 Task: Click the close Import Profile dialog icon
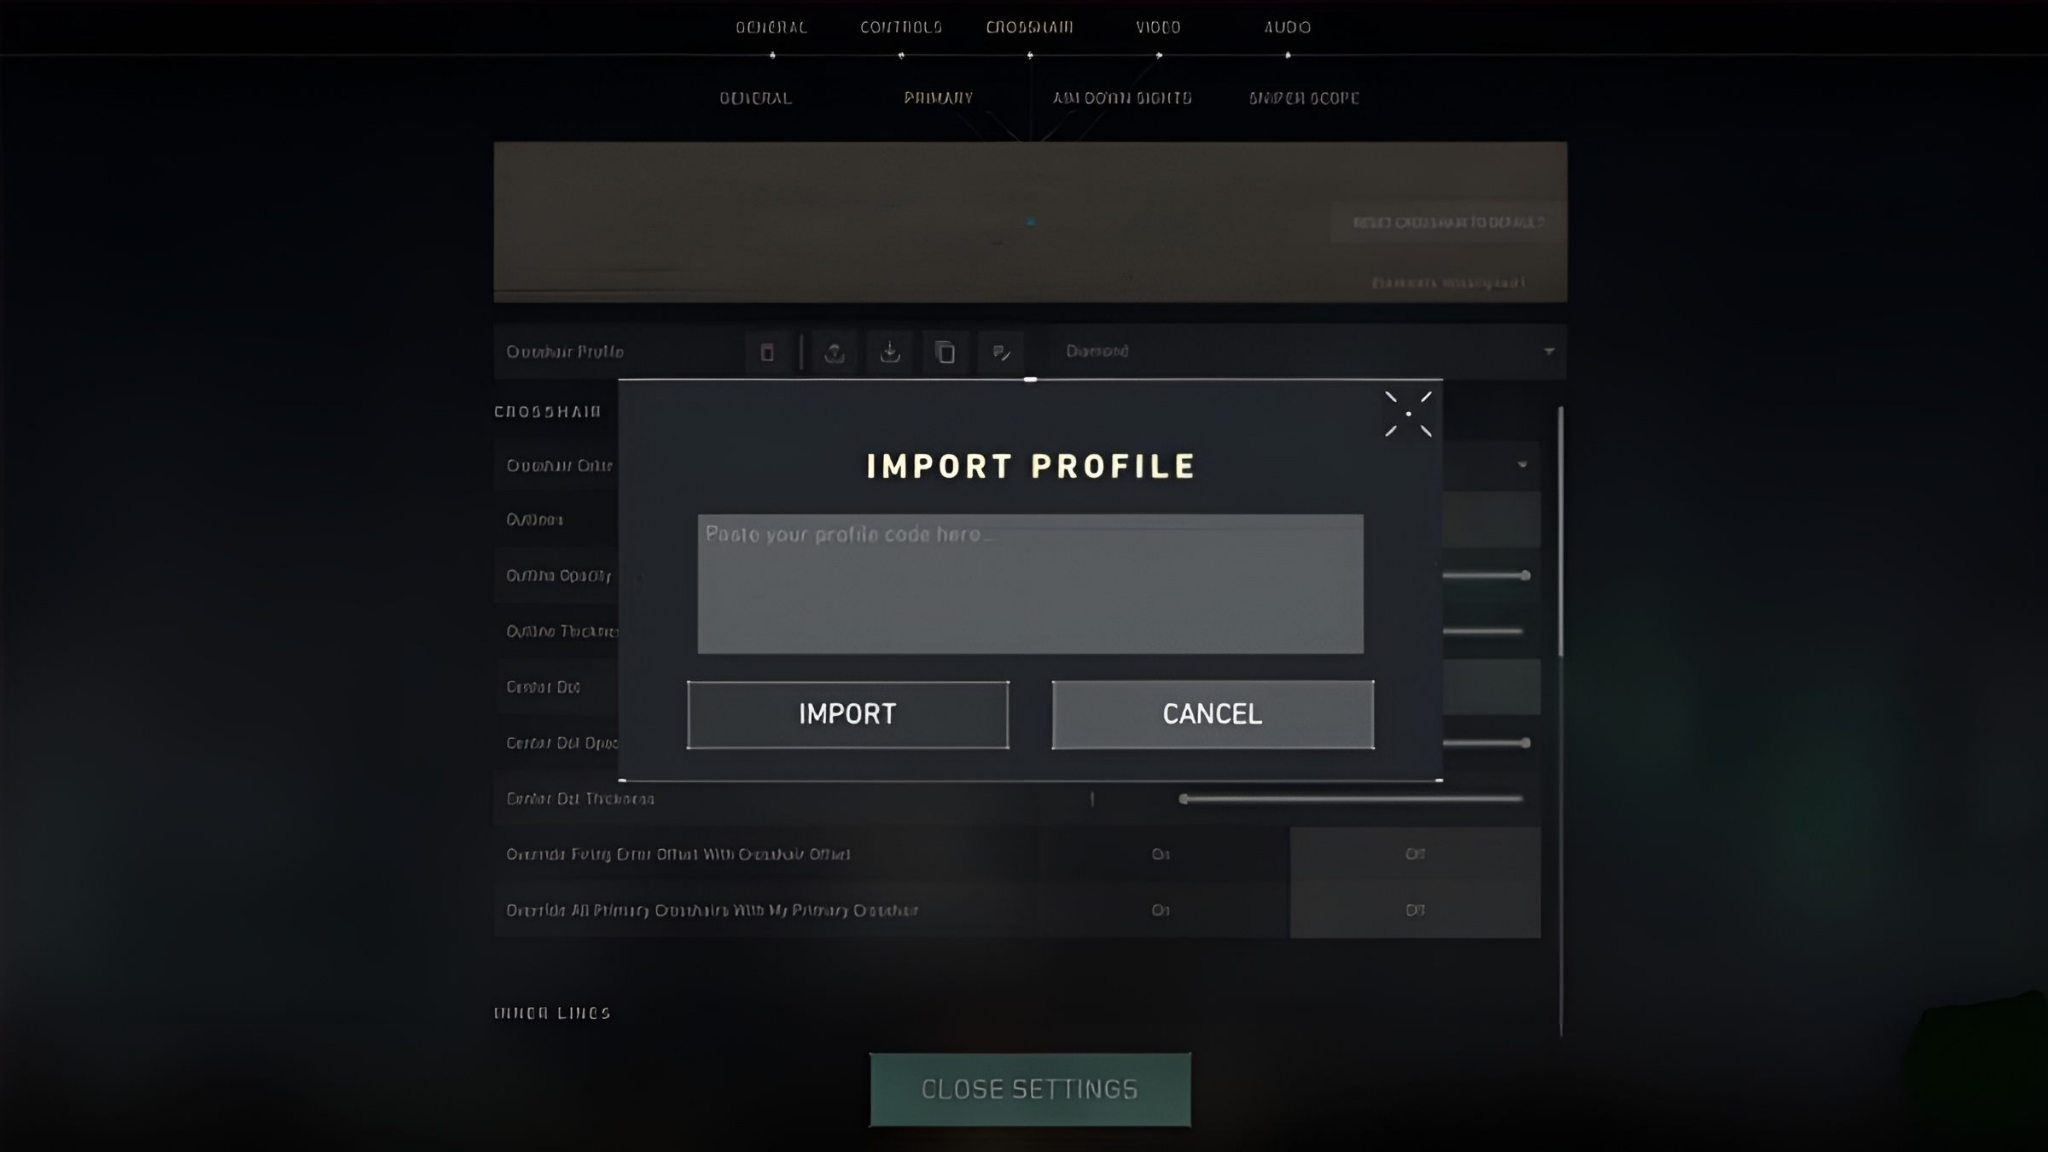pyautogui.click(x=1409, y=414)
